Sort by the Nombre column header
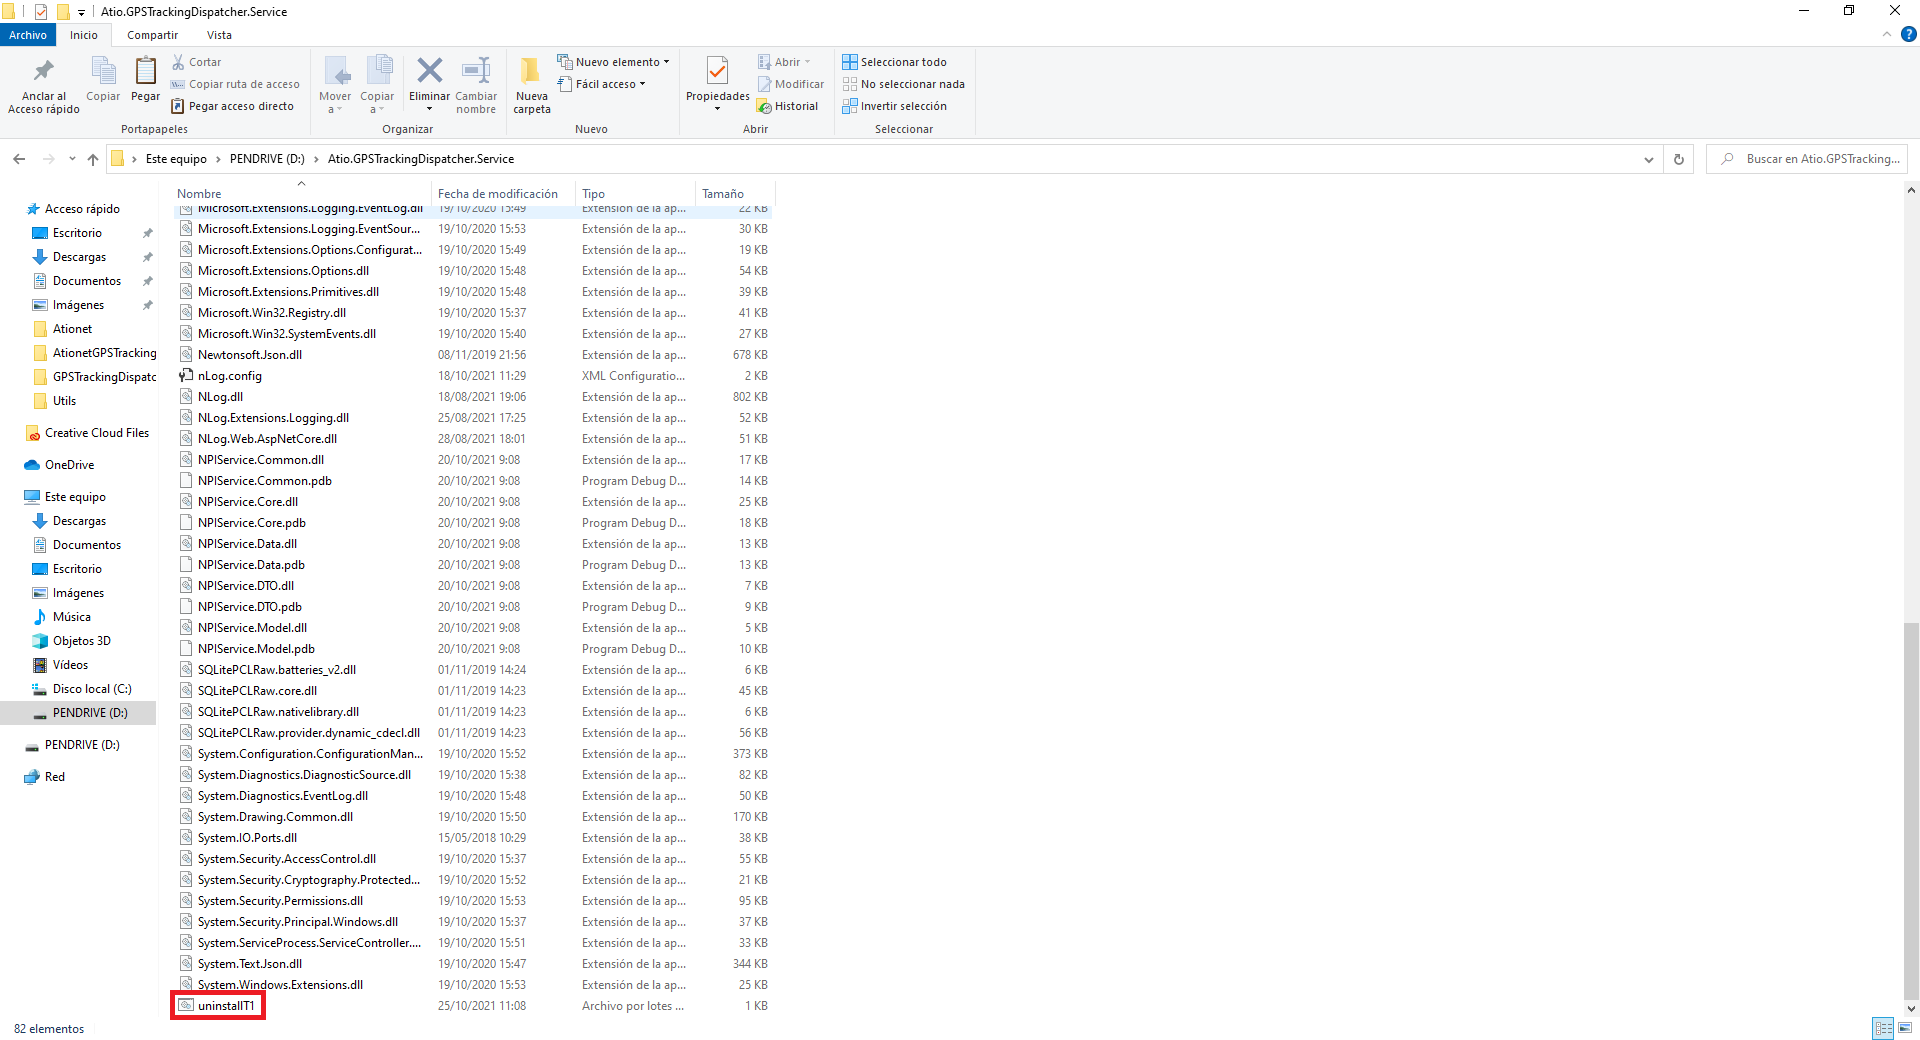This screenshot has width=1920, height=1040. tap(199, 194)
